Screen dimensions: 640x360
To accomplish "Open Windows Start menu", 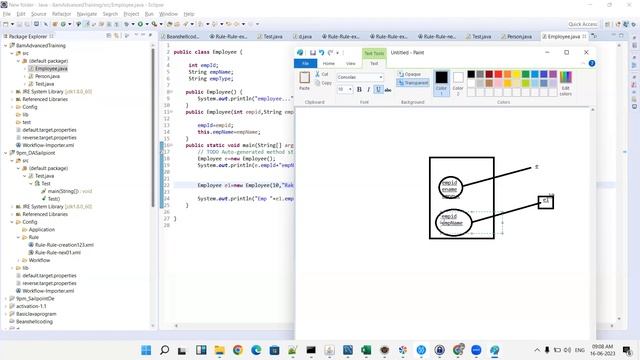I will coord(146,350).
